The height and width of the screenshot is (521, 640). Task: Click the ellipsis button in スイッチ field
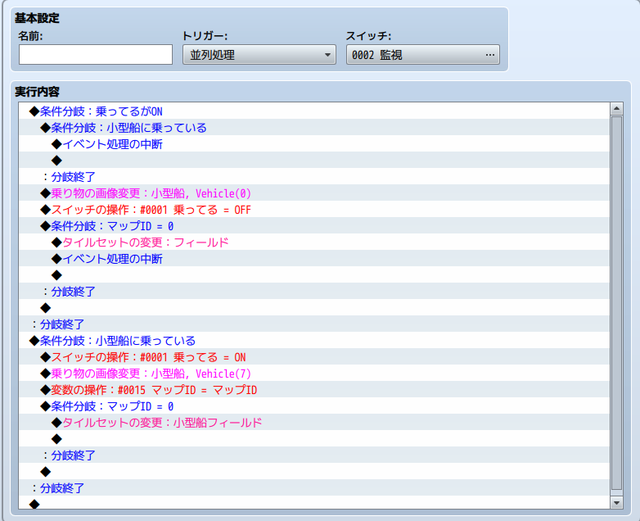point(490,55)
